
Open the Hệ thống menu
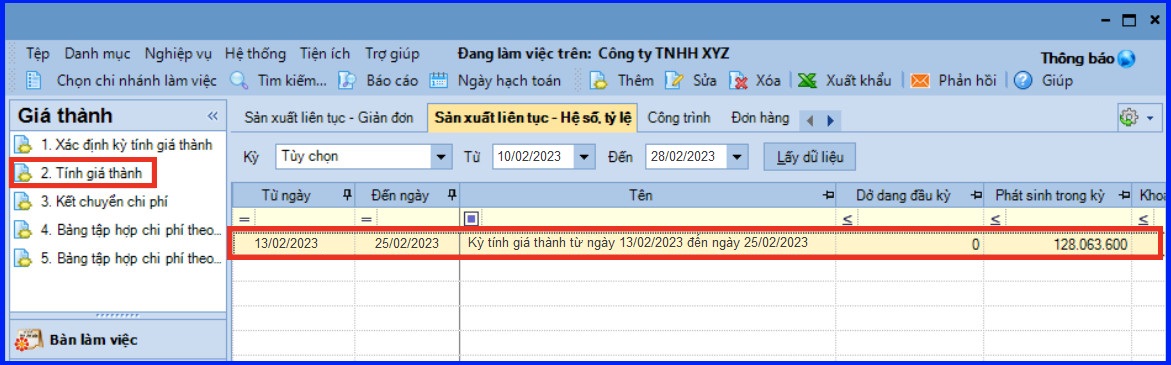point(255,54)
